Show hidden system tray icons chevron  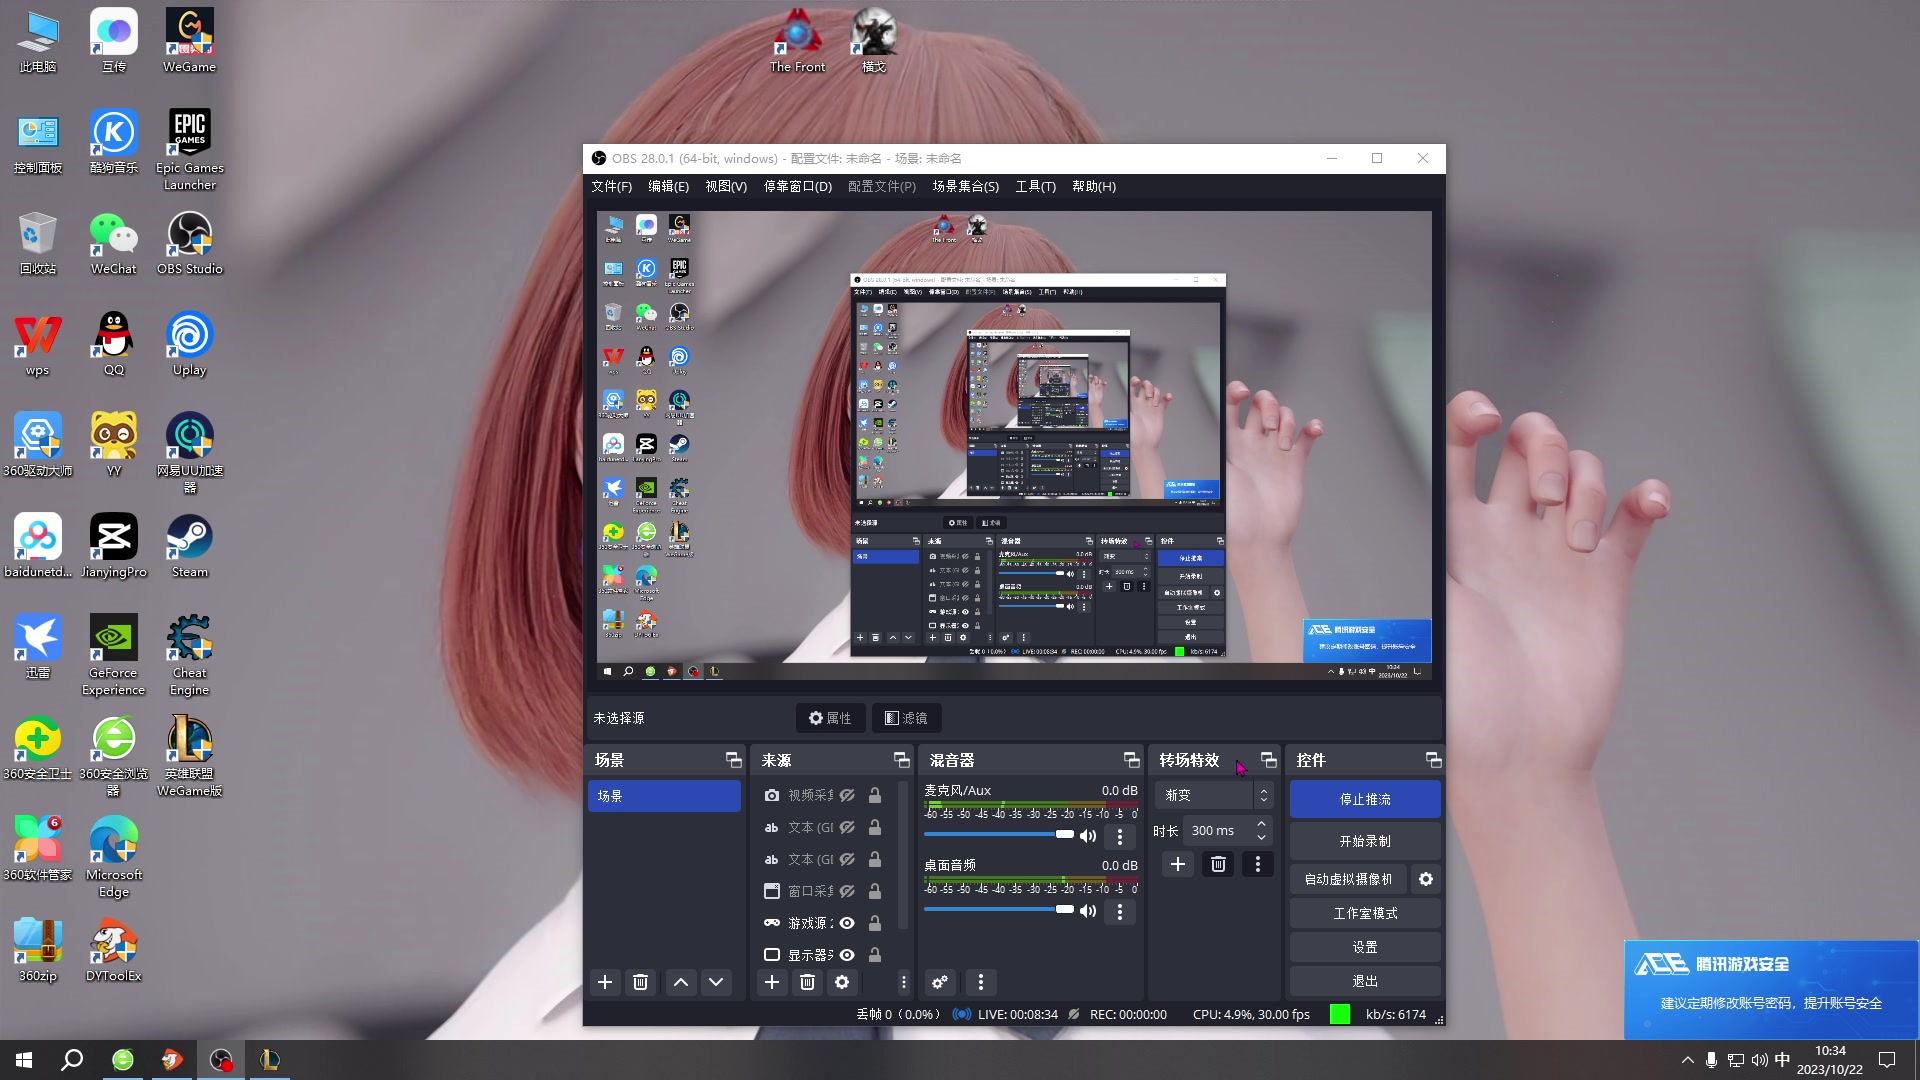(x=1688, y=1060)
